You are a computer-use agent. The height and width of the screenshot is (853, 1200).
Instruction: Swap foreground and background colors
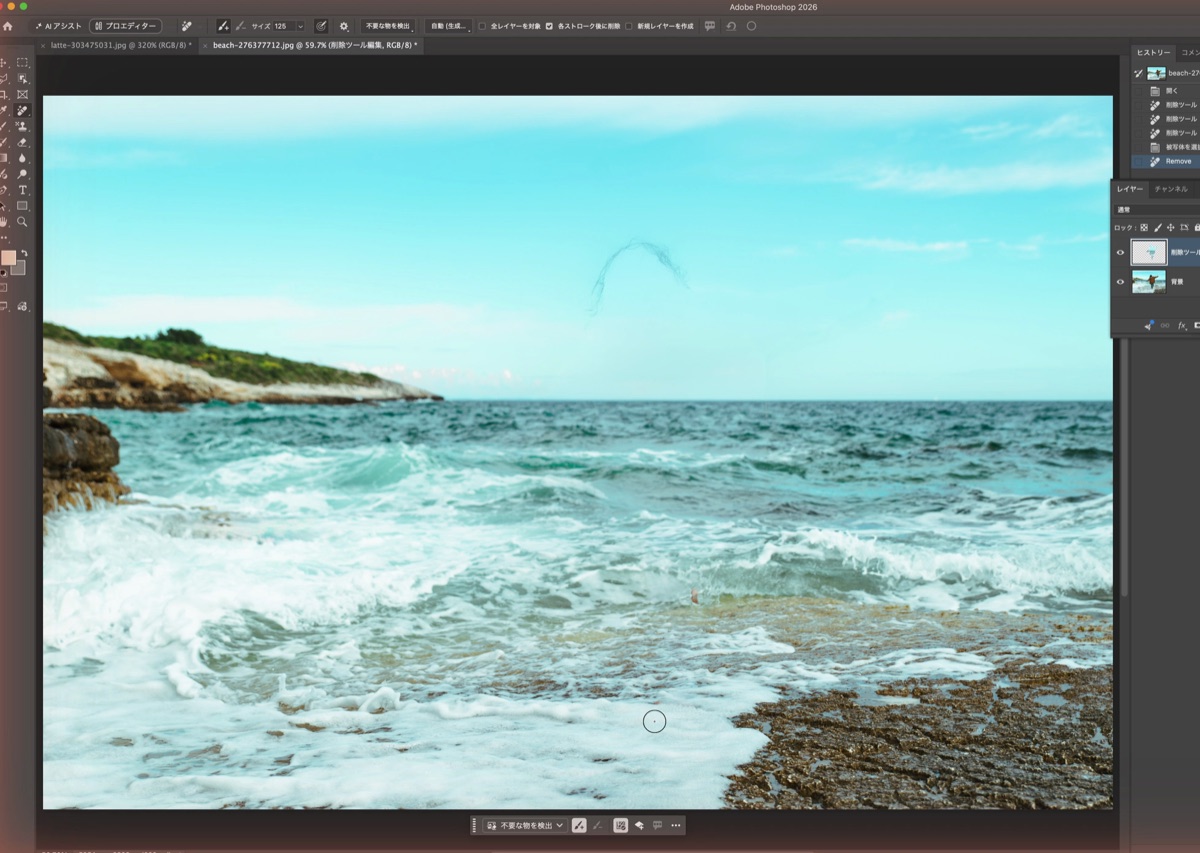[25, 253]
